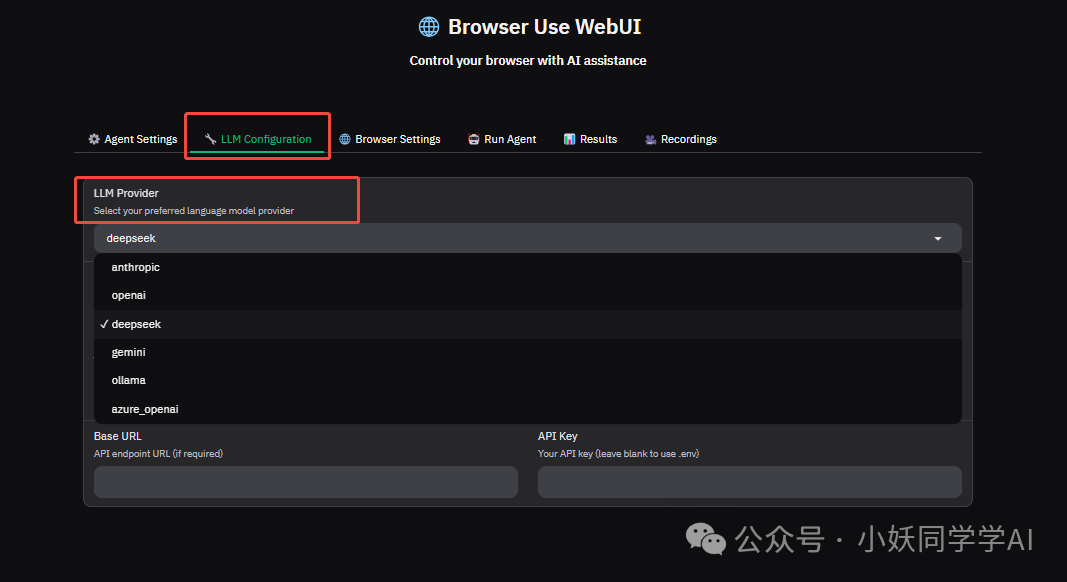Open the Agent Settings tab
Screen dimensions: 1067x582
pos(133,139)
